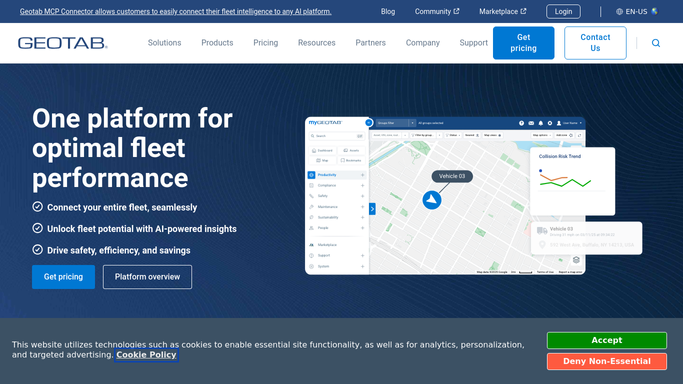Expand the blue side panel chevron on map

click(x=372, y=209)
